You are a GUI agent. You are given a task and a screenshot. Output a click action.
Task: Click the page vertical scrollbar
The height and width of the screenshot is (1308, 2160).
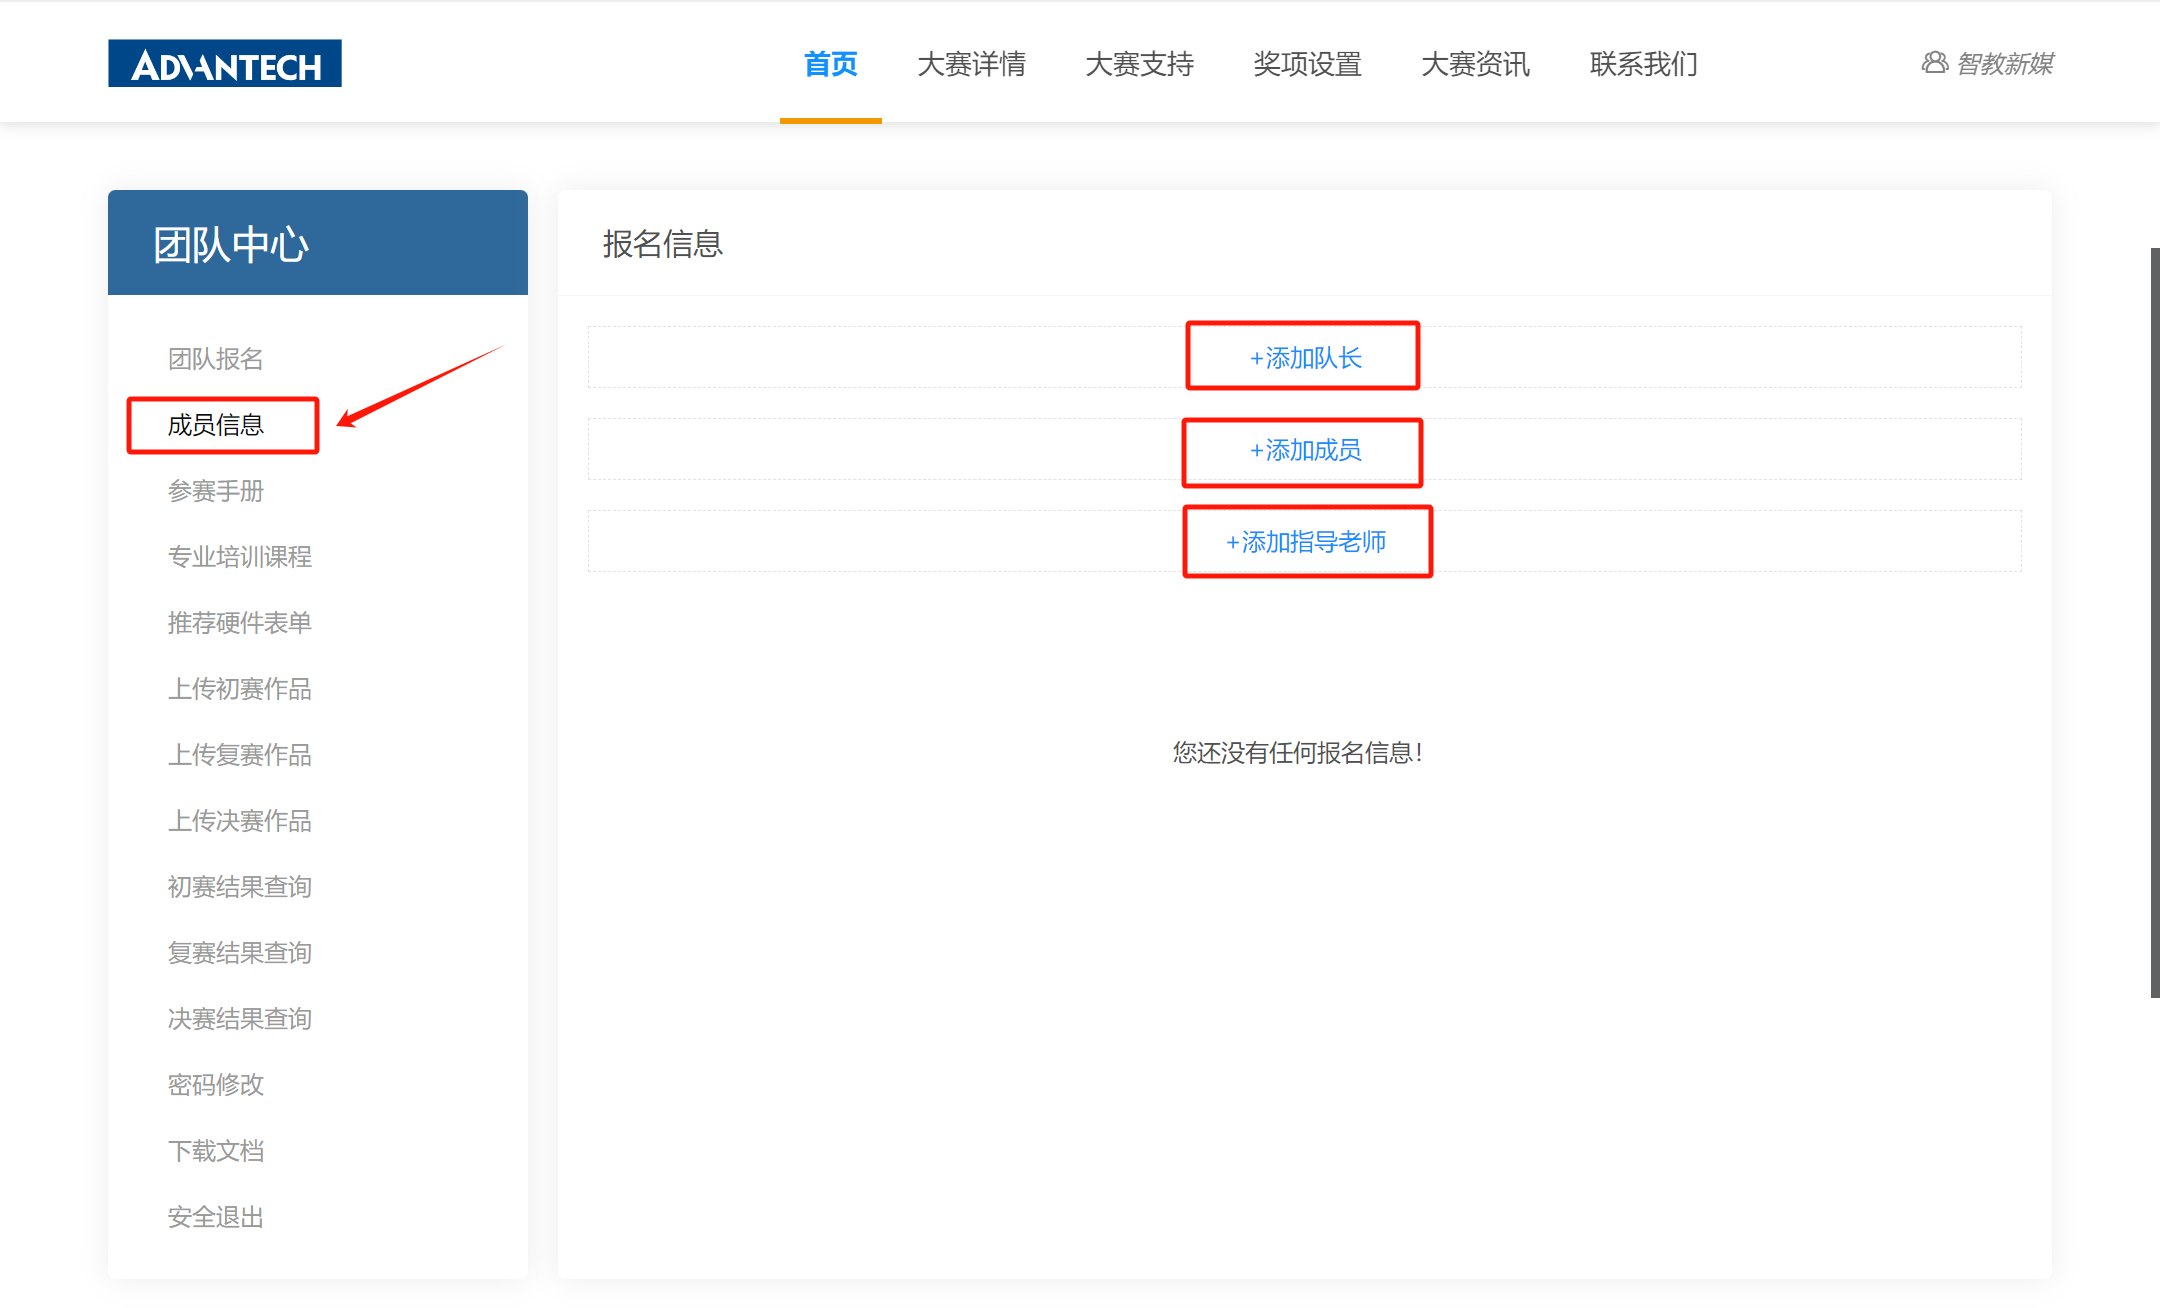point(2154,622)
